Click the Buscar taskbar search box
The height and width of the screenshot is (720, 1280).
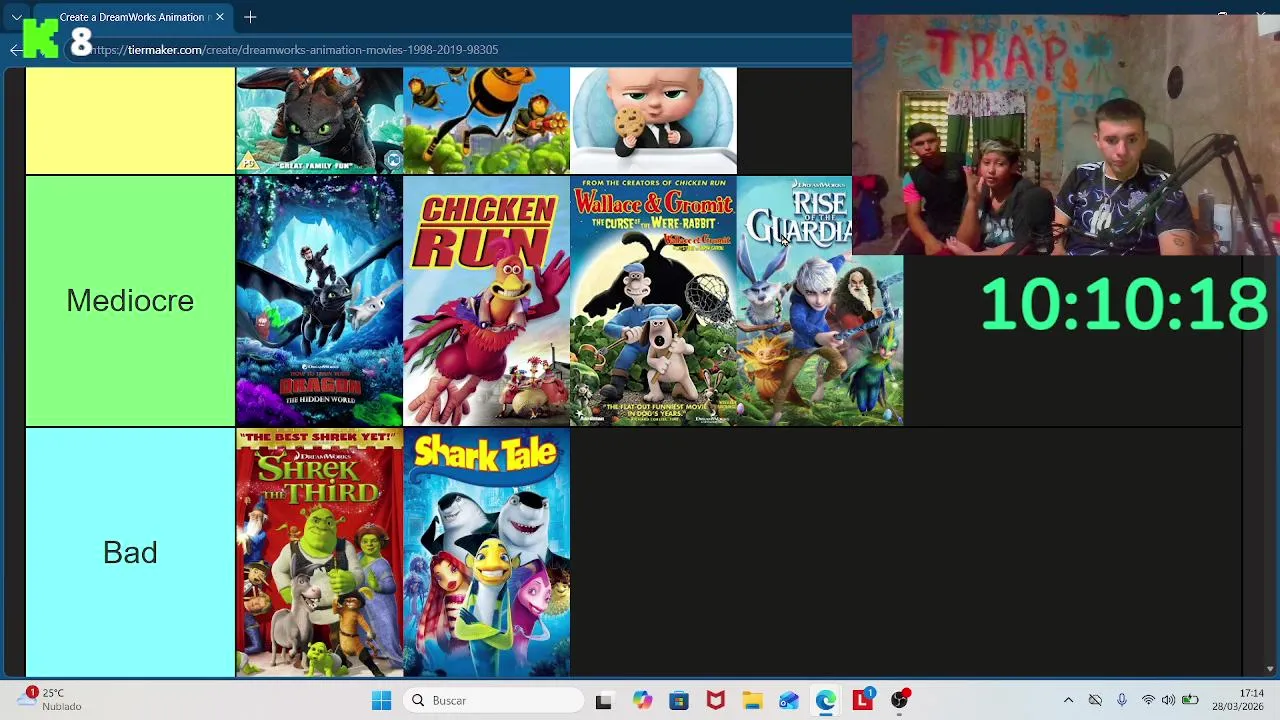click(494, 701)
